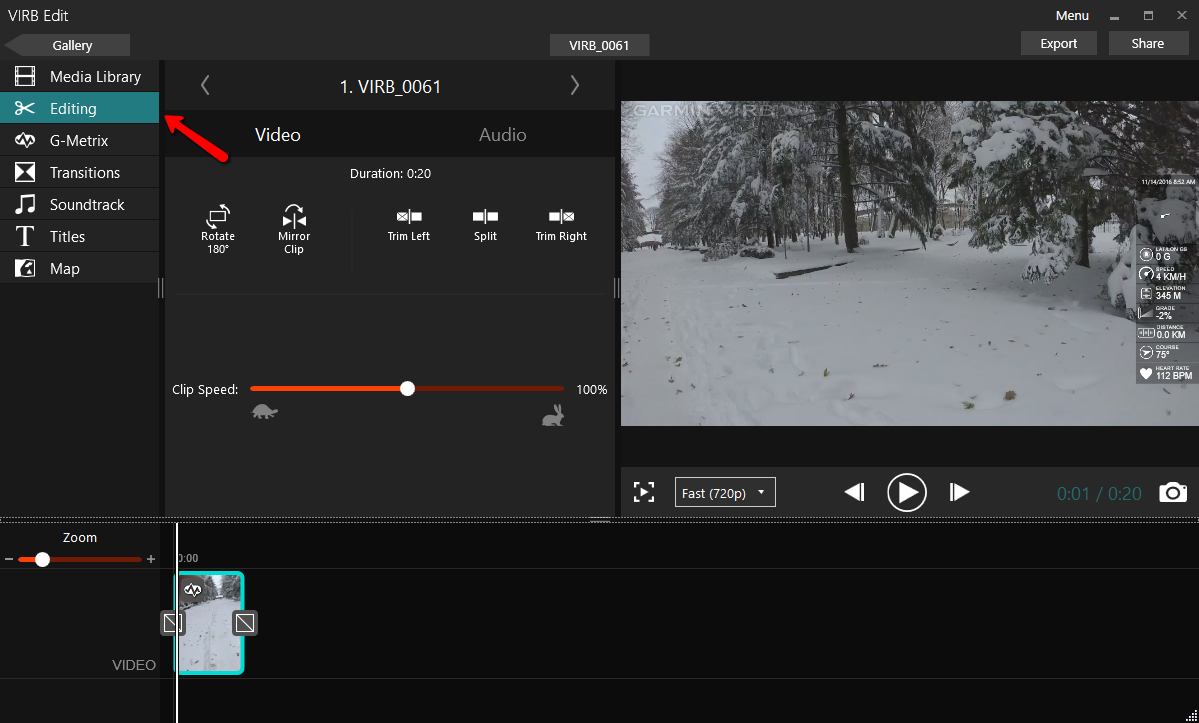This screenshot has width=1199, height=723.
Task: Click the Share button
Action: coord(1147,44)
